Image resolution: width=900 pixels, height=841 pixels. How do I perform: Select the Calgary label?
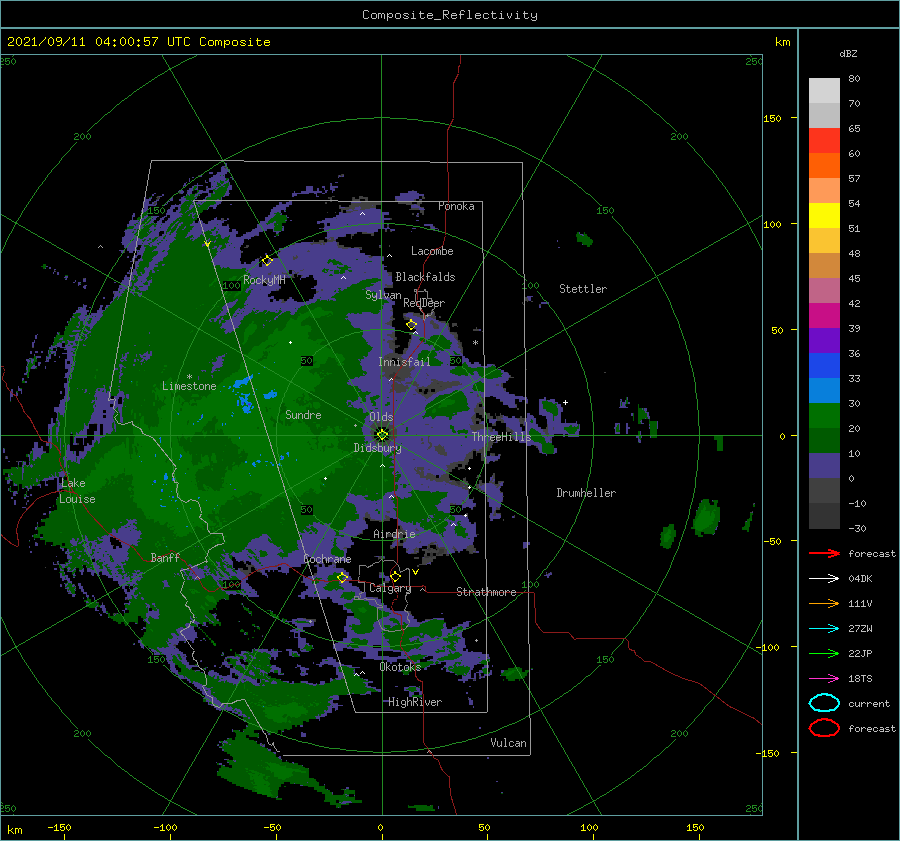click(390, 588)
